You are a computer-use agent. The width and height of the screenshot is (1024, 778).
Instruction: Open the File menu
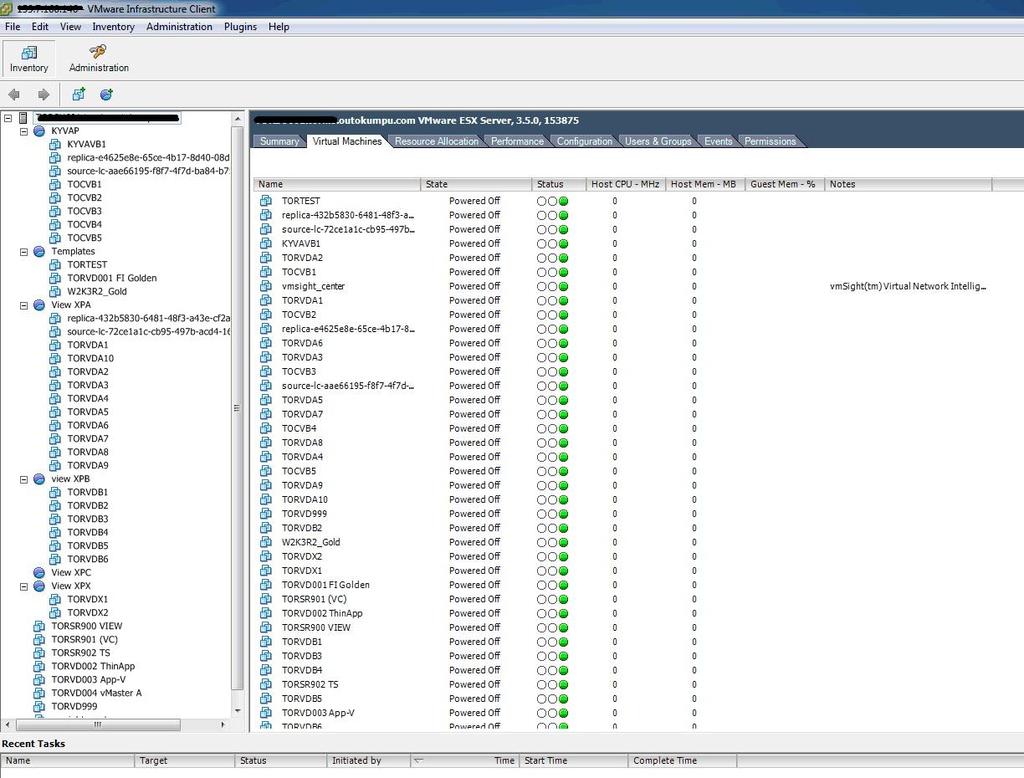coord(12,27)
